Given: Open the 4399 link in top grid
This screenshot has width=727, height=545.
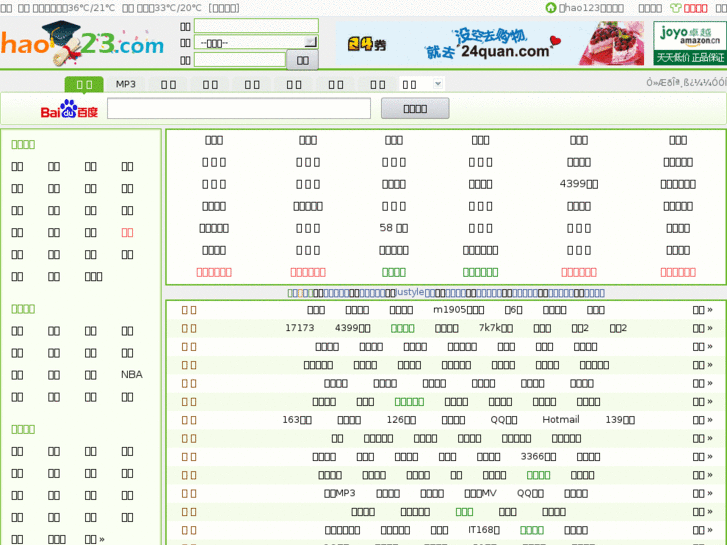Looking at the screenshot, I should (579, 184).
